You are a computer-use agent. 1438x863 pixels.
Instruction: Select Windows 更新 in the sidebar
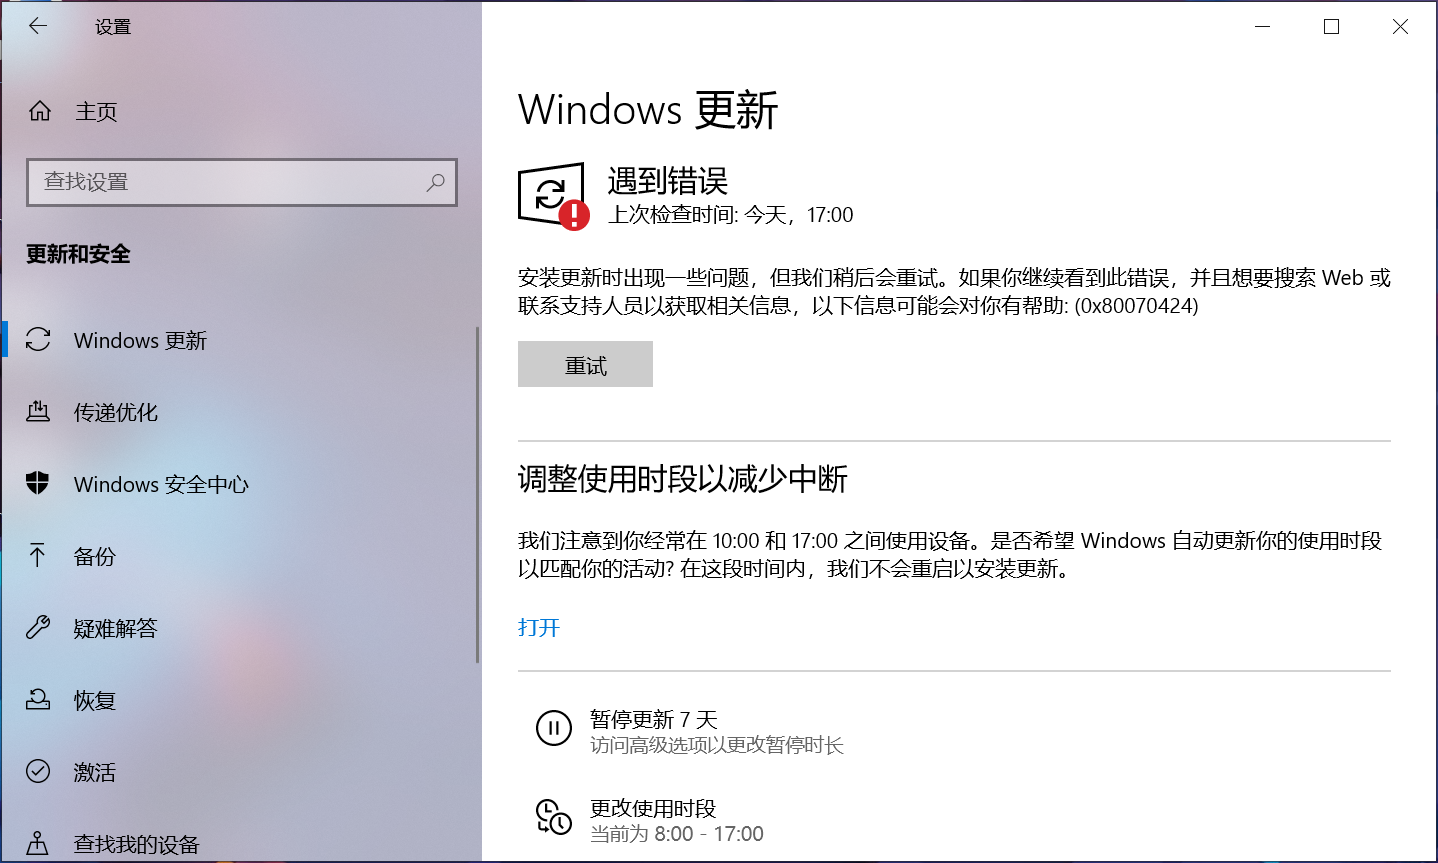click(138, 340)
